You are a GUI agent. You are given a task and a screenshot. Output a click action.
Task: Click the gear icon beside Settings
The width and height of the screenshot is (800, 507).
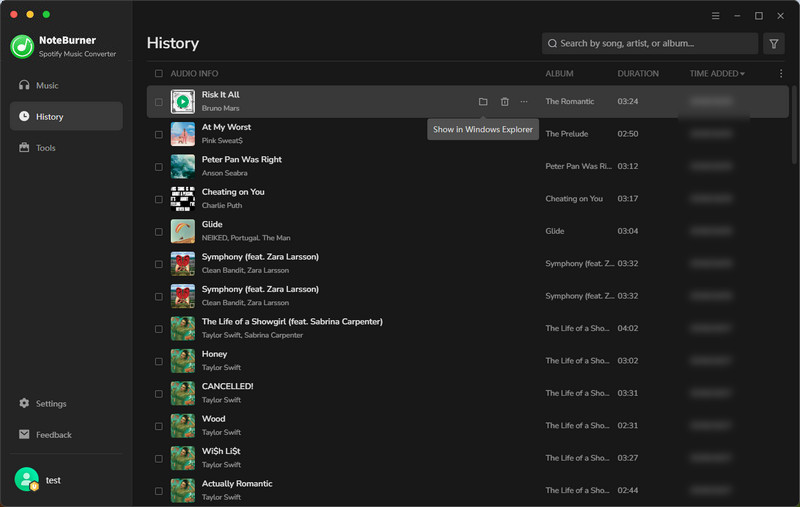coord(24,403)
